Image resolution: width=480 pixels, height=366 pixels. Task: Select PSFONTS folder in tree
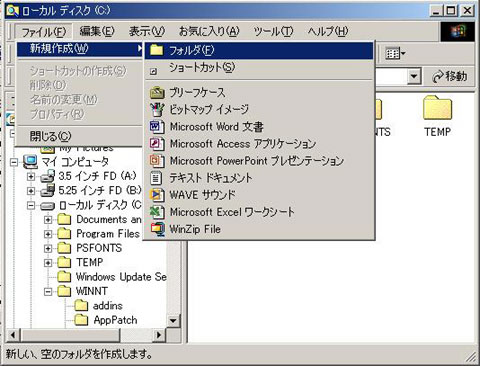(x=99, y=248)
